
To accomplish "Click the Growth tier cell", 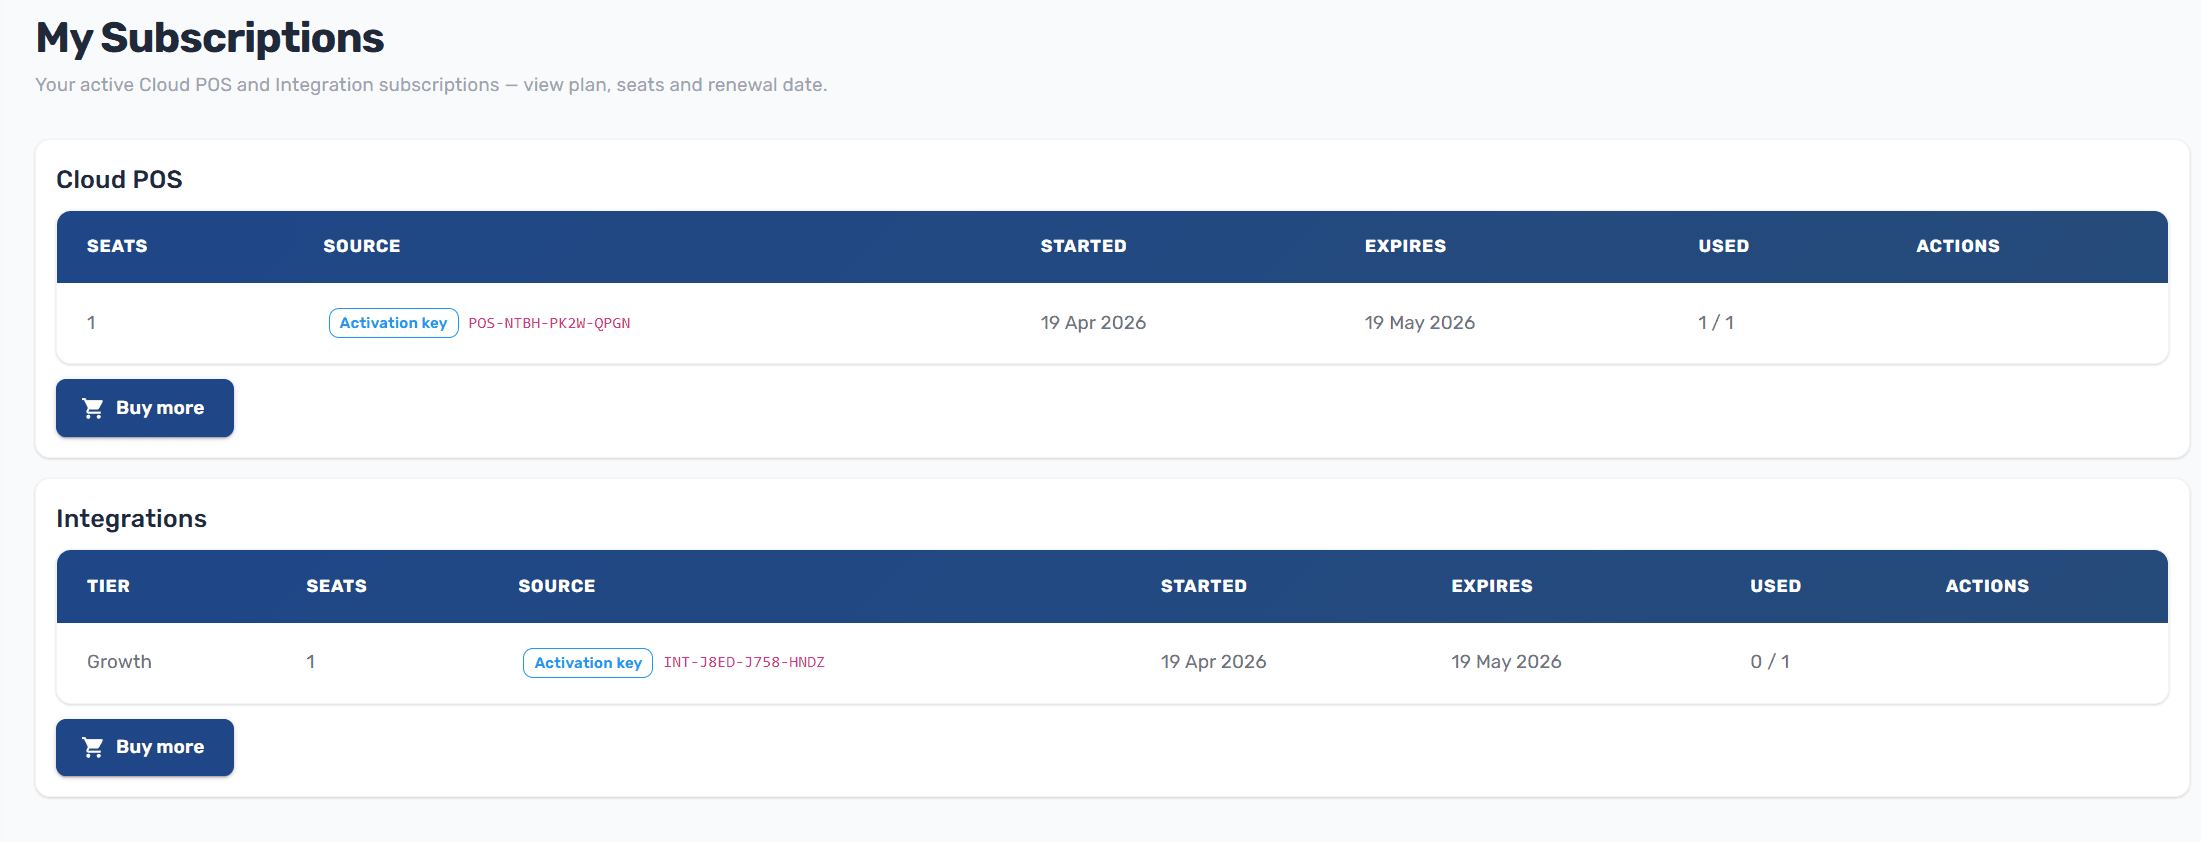I will pos(119,662).
